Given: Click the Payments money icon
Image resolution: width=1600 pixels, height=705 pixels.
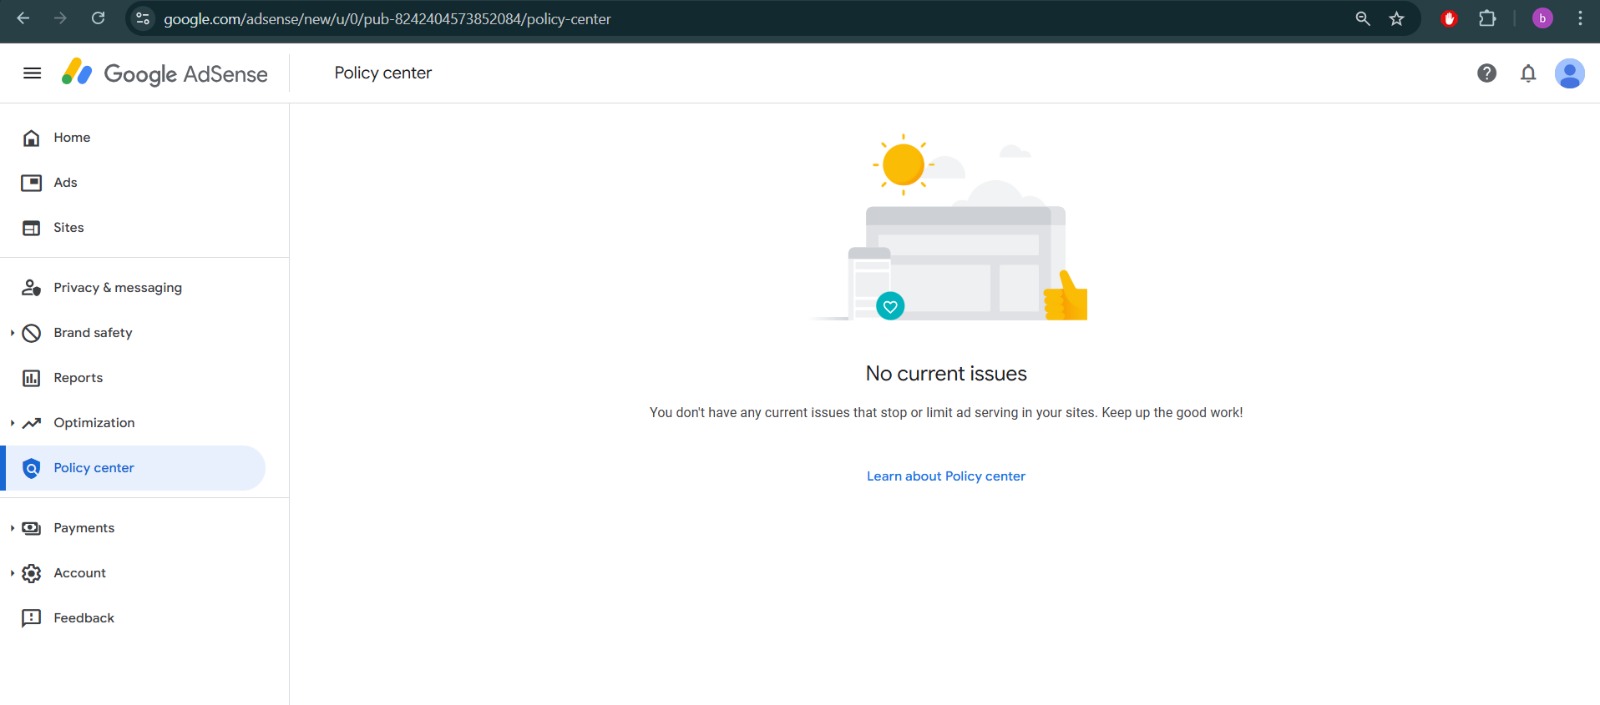Looking at the screenshot, I should (x=31, y=528).
